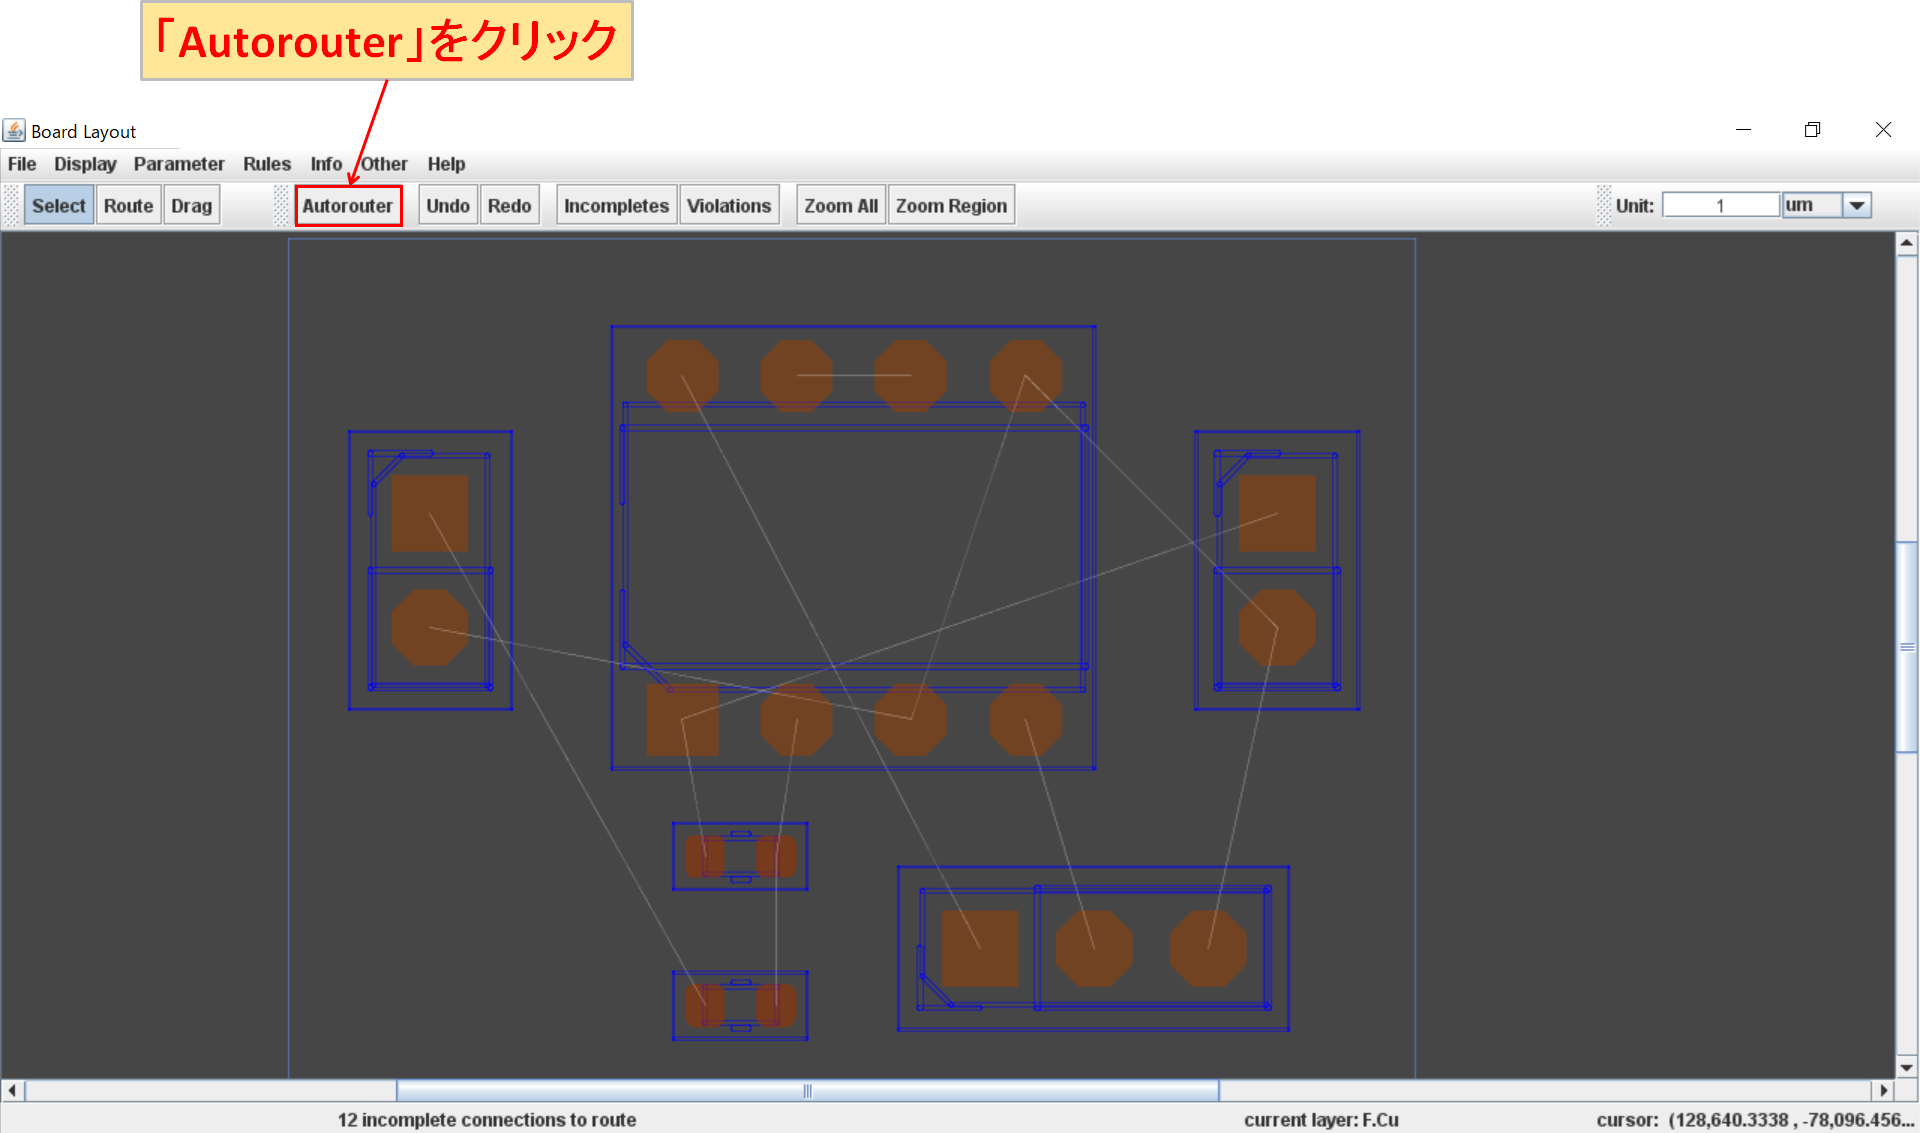Open the measurement unit dropdown
The image size is (1920, 1133).
click(1857, 205)
